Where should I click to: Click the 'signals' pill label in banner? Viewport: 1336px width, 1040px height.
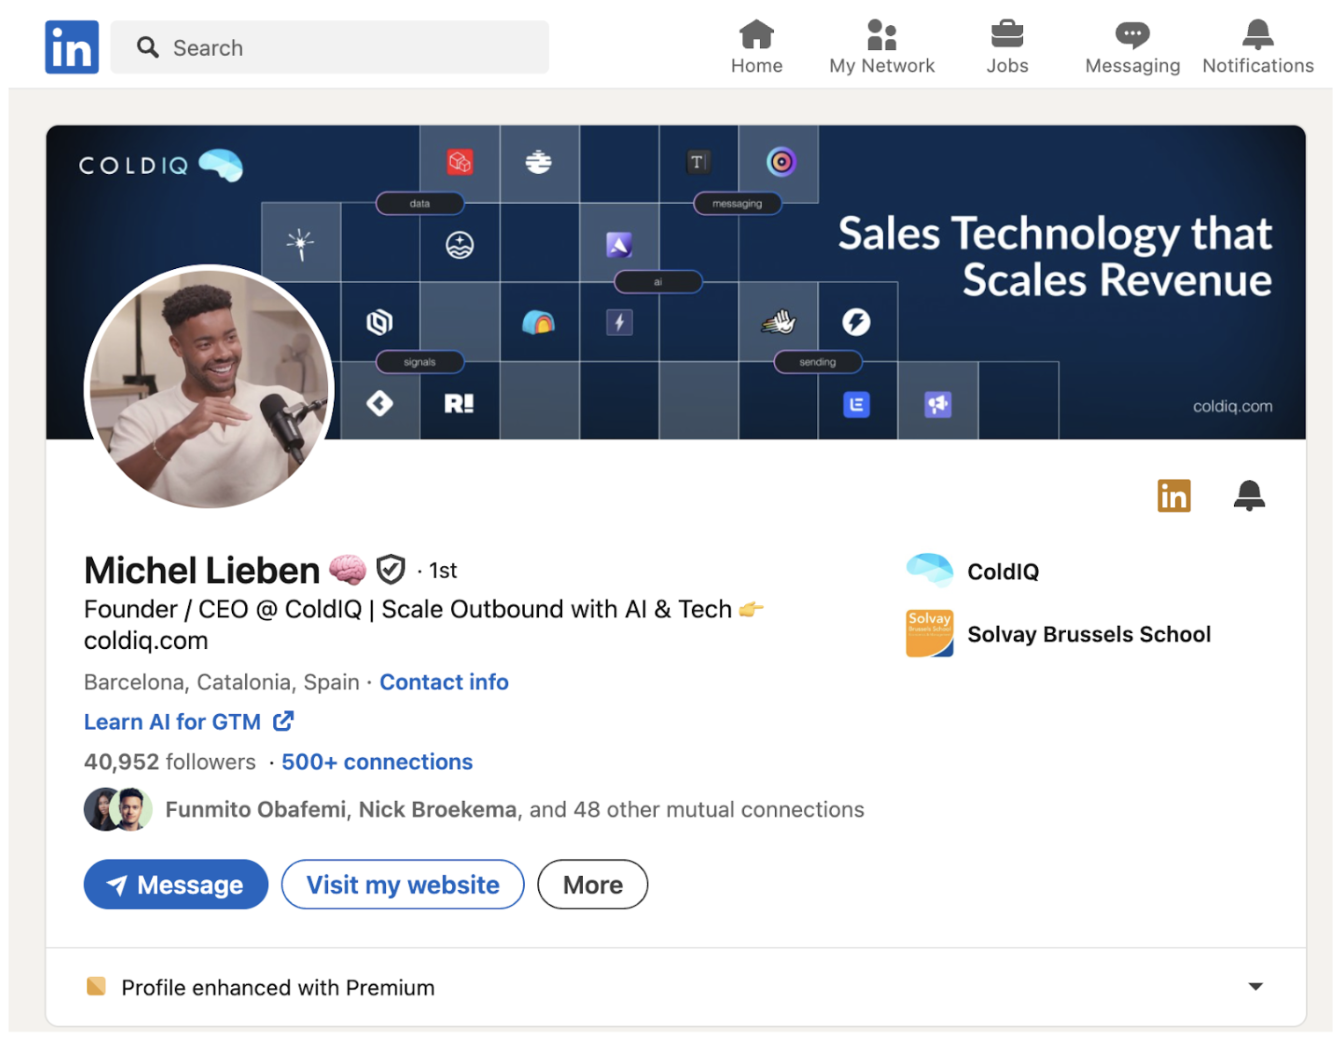pos(420,362)
